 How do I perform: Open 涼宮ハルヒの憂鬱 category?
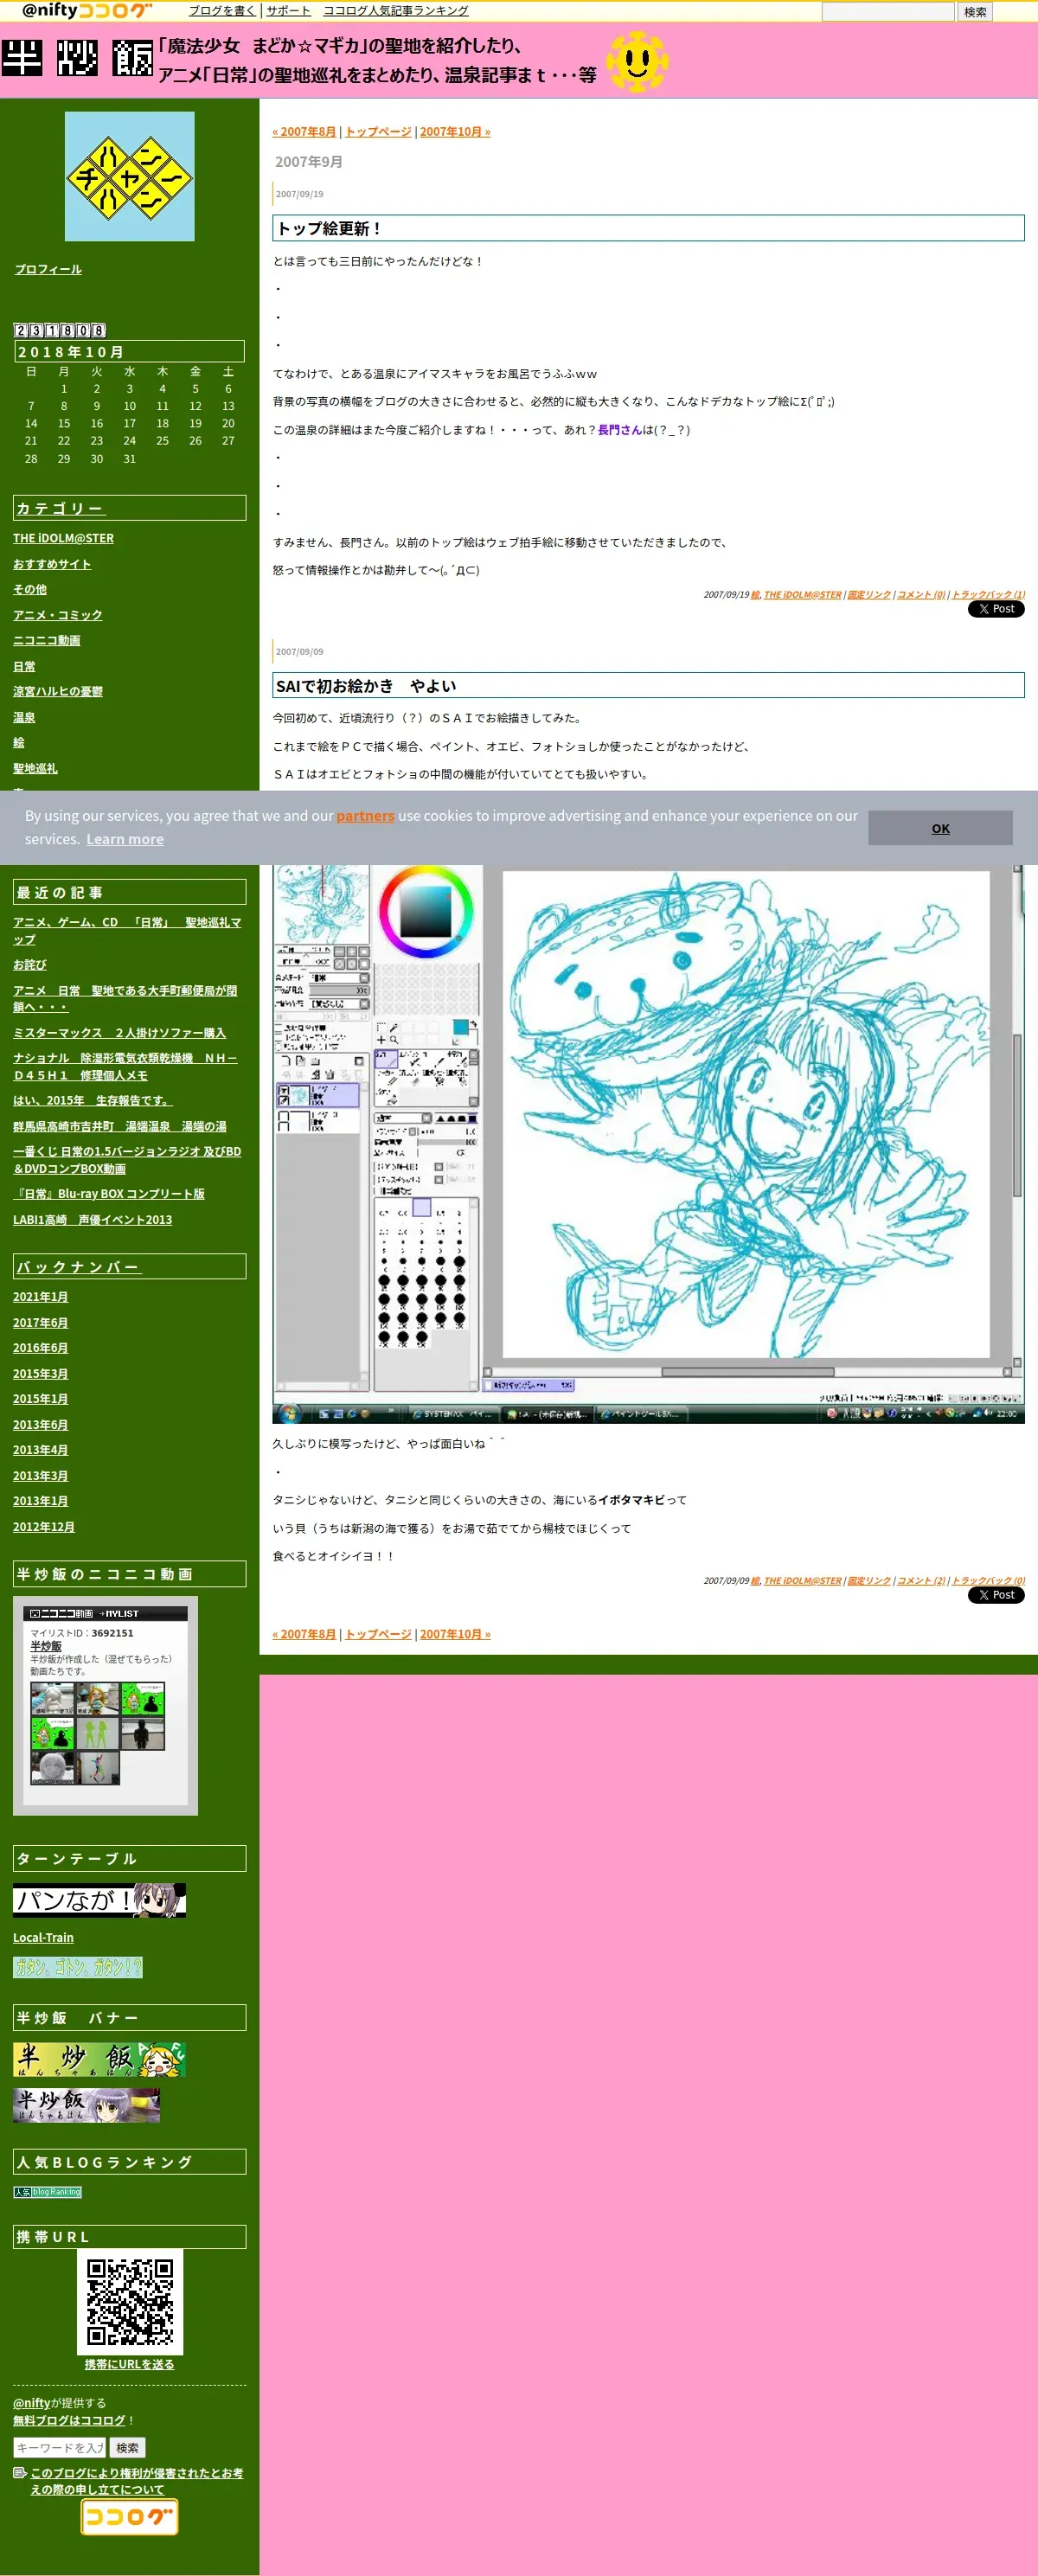pyautogui.click(x=58, y=692)
